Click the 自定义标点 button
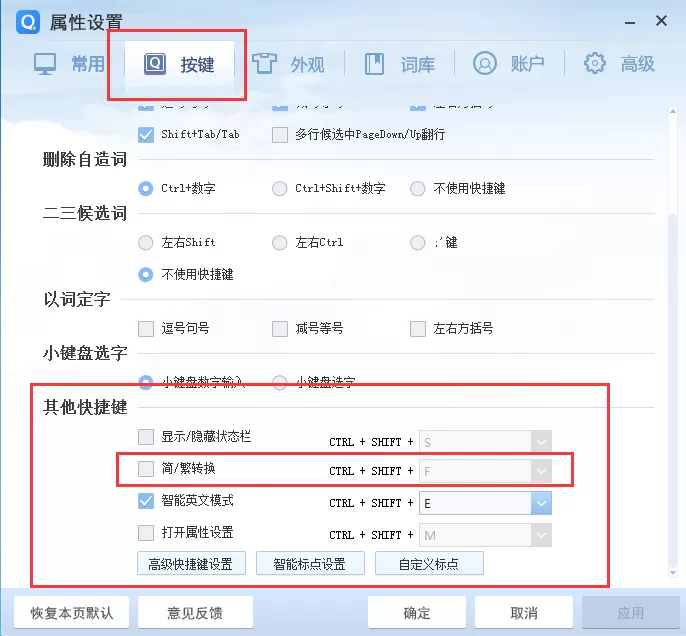 pyautogui.click(x=429, y=563)
